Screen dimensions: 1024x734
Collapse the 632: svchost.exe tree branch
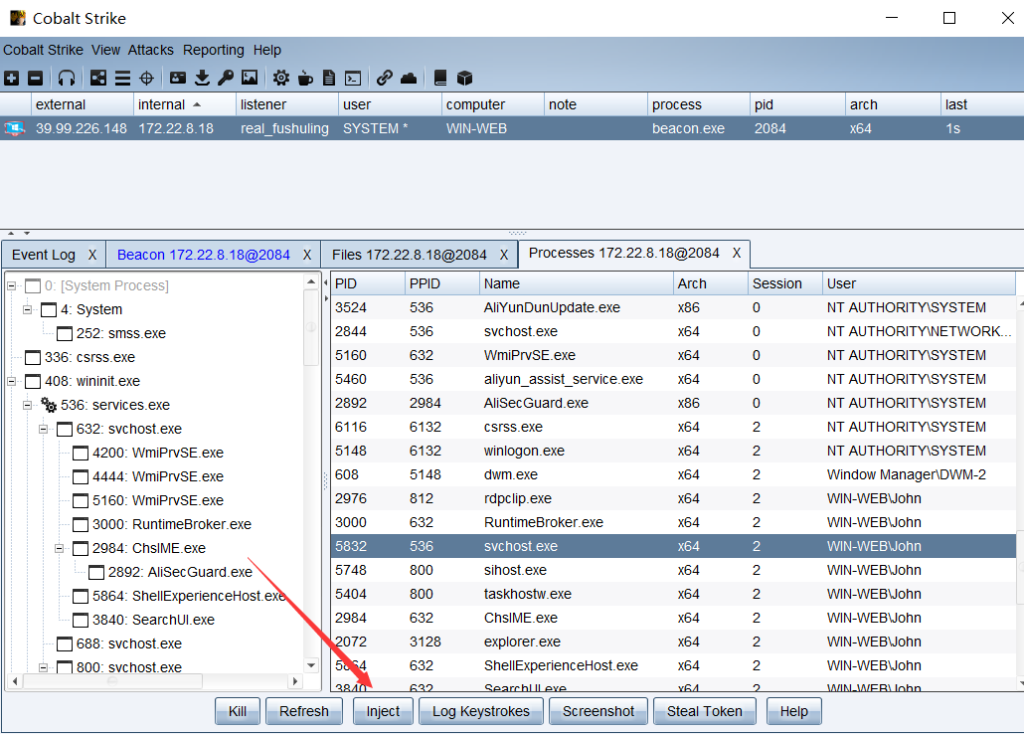pyautogui.click(x=45, y=429)
